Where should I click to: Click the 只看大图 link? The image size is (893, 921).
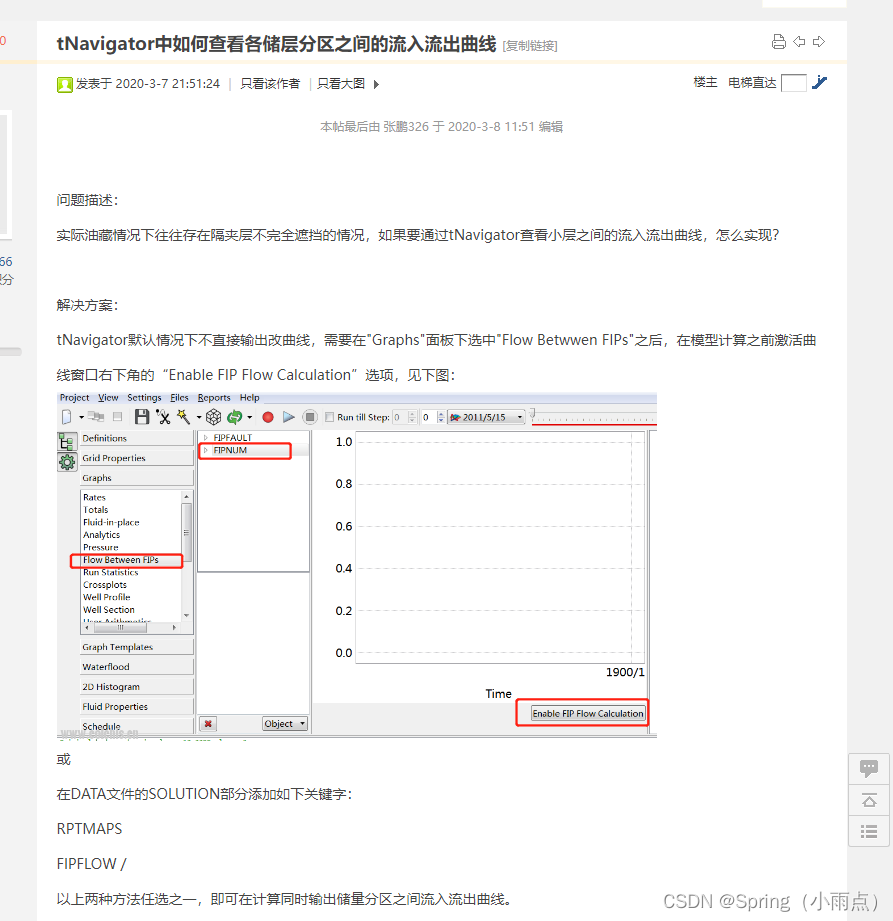[x=341, y=84]
